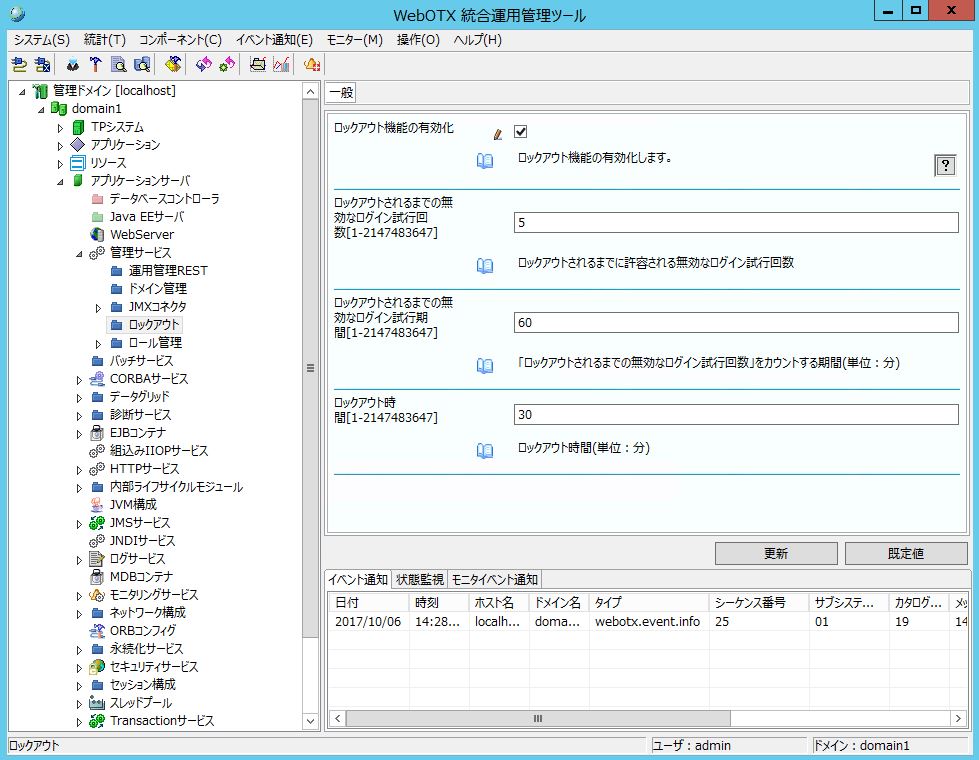Switch to the 状態監視 tab

420,579
